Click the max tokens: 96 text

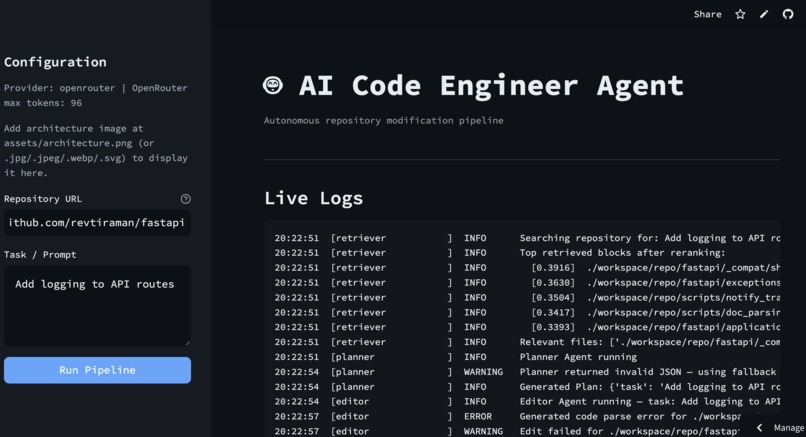pyautogui.click(x=43, y=103)
